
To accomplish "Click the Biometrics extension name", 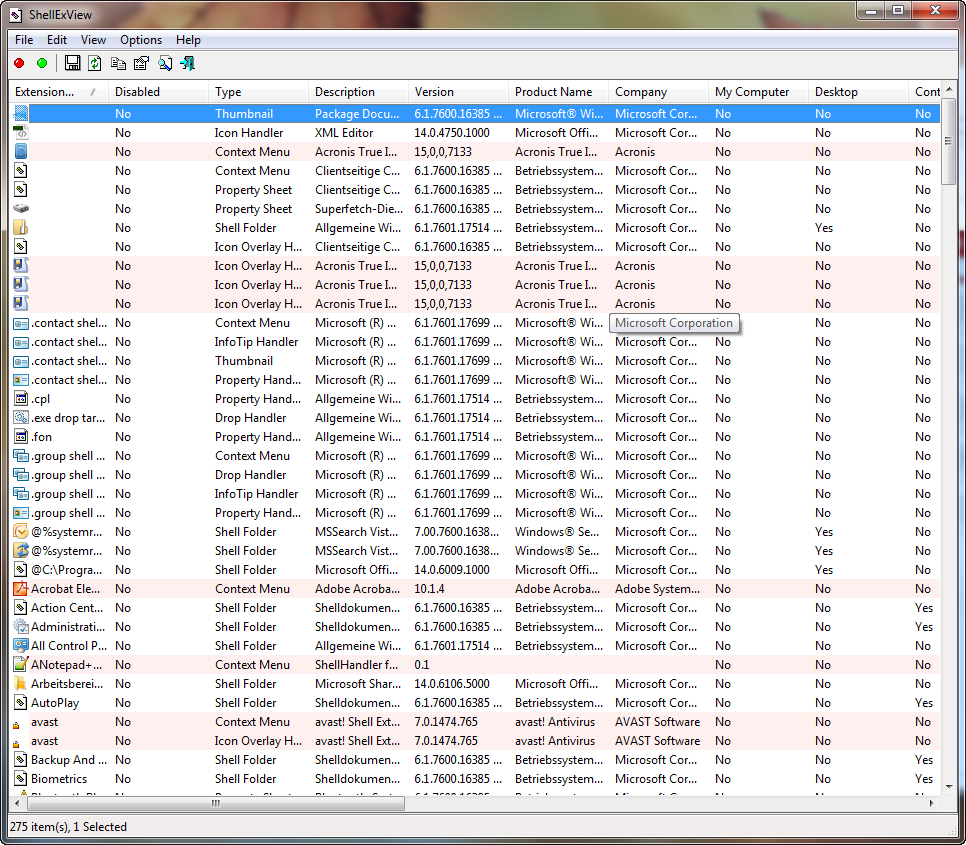I will [x=59, y=778].
